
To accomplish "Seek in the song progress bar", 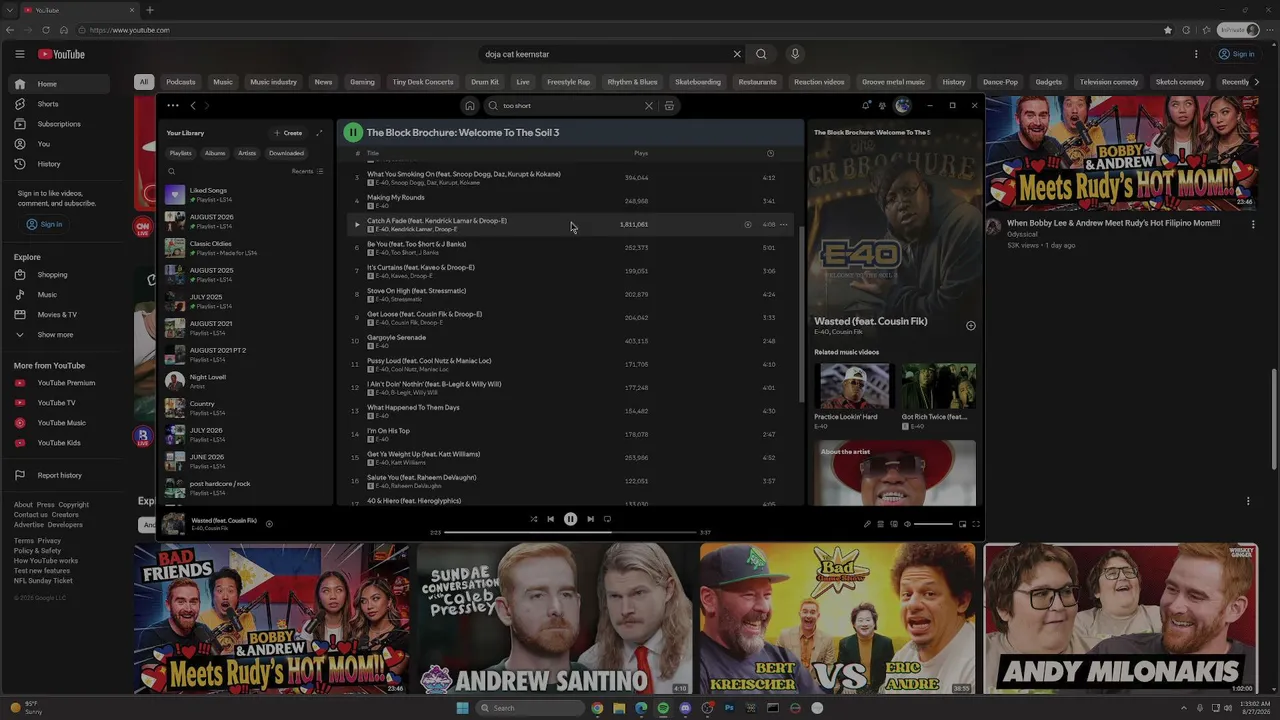I will point(570,532).
